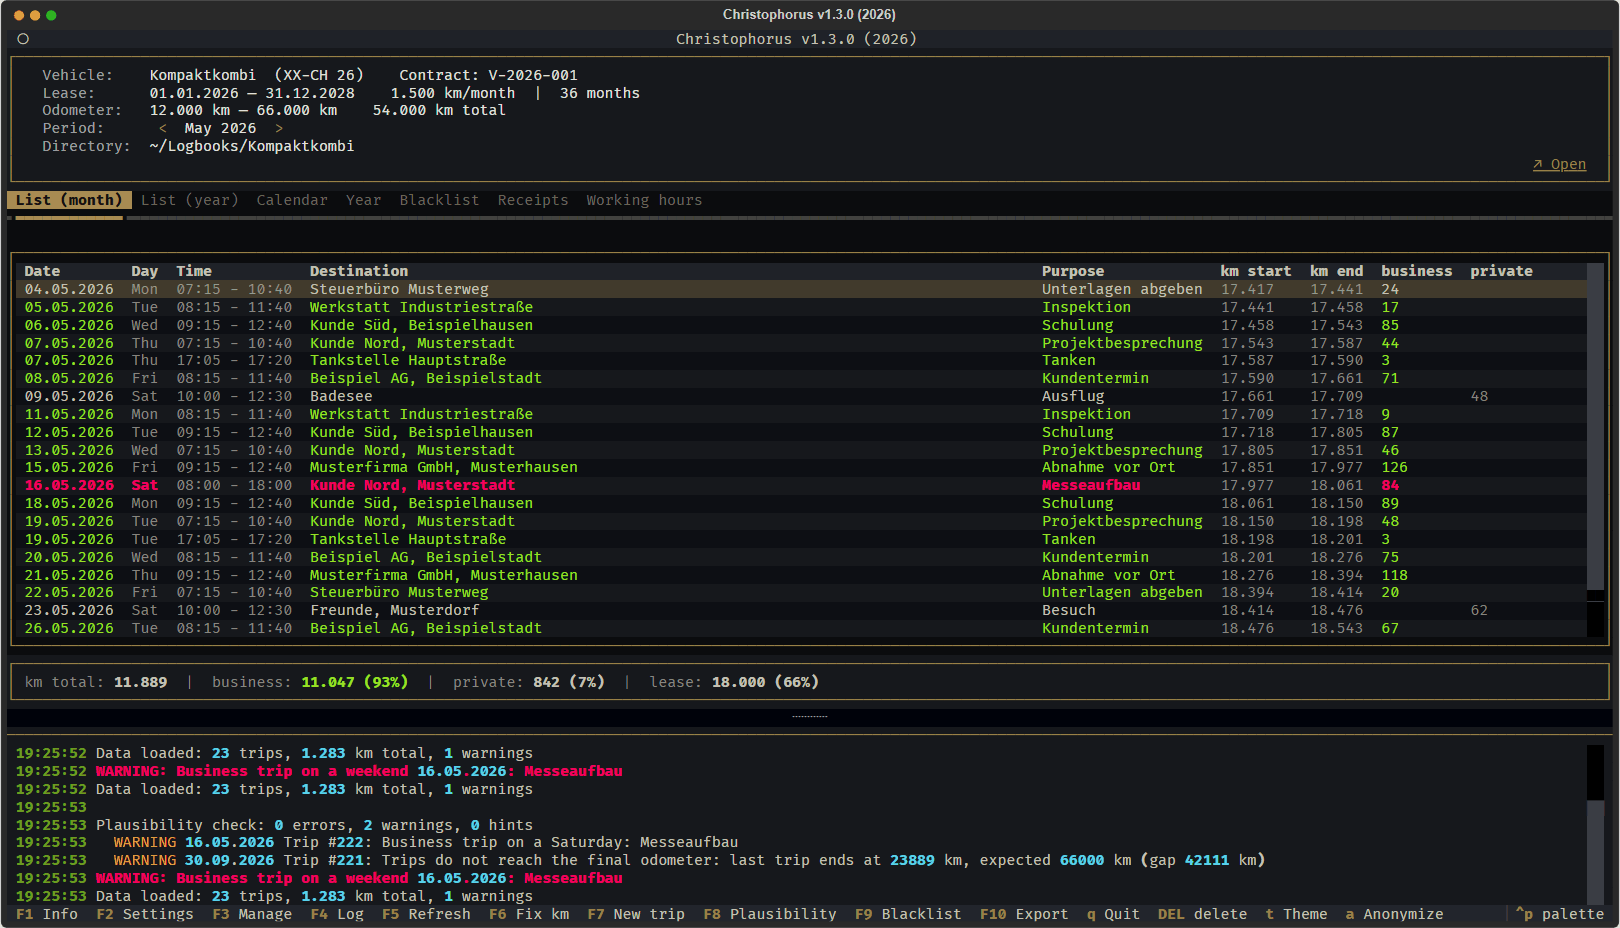Select 15.05.2026 Musterfirma GmbH, Musterhausen row
Image resolution: width=1620 pixels, height=928 pixels.
801,467
